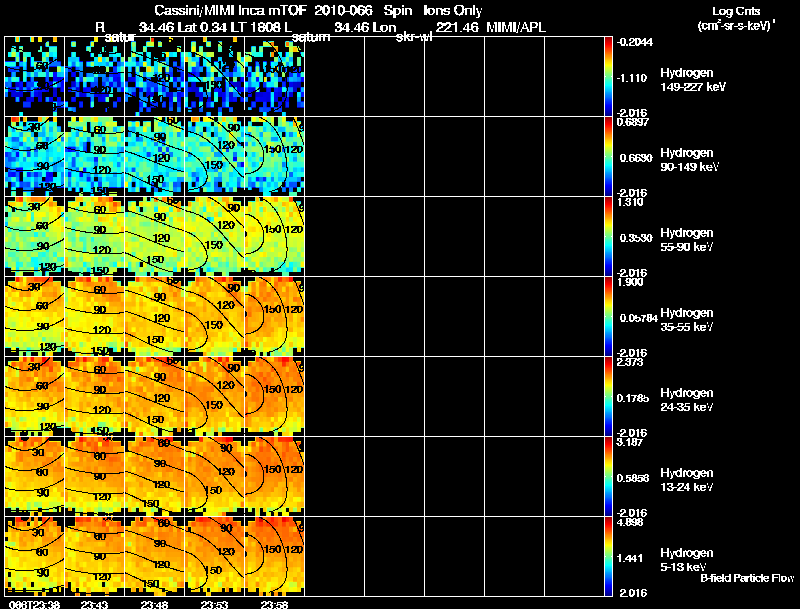Click the 'Hydrogen 90-149 keV' label
The width and height of the screenshot is (800, 609).
pos(689,160)
